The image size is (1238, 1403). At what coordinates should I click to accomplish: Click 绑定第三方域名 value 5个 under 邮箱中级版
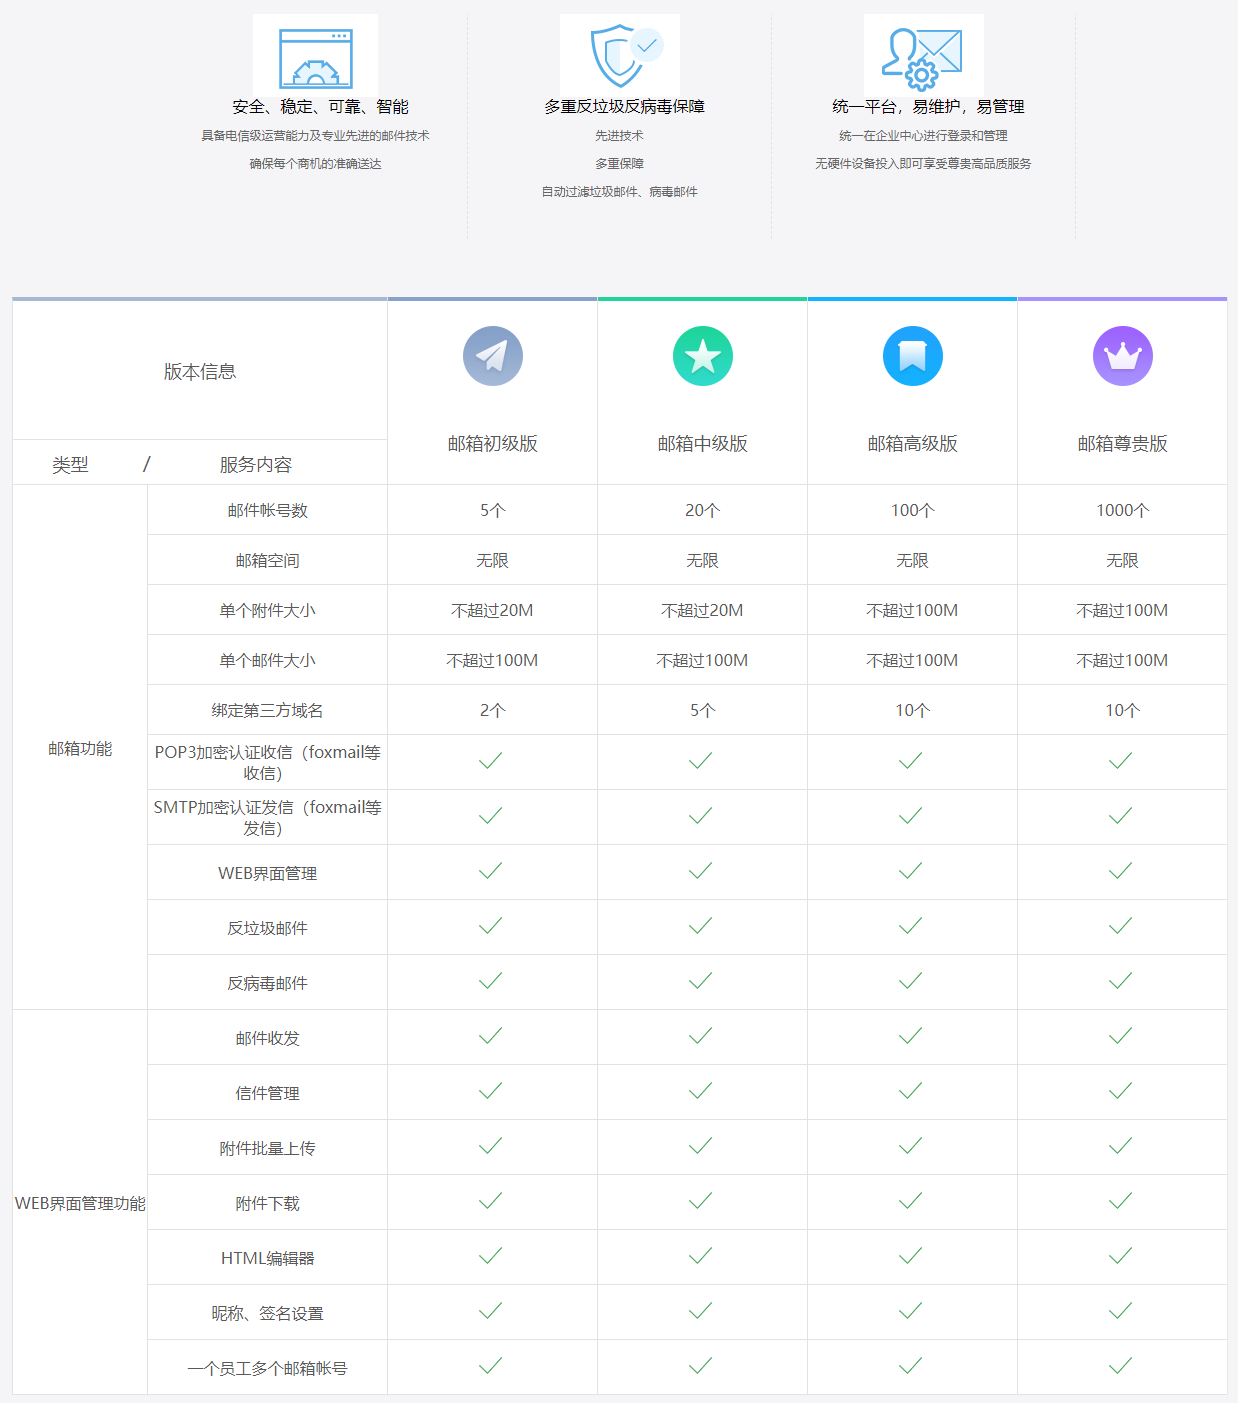click(703, 711)
